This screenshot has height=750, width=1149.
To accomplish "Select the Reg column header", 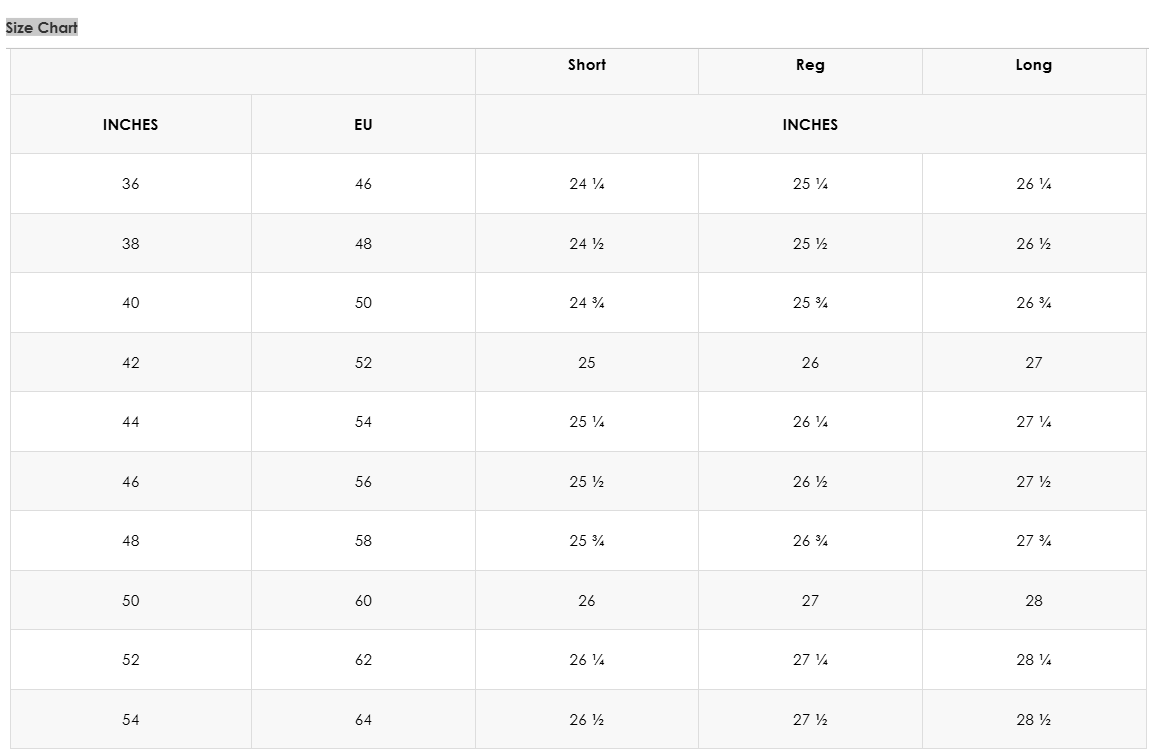I will [810, 65].
